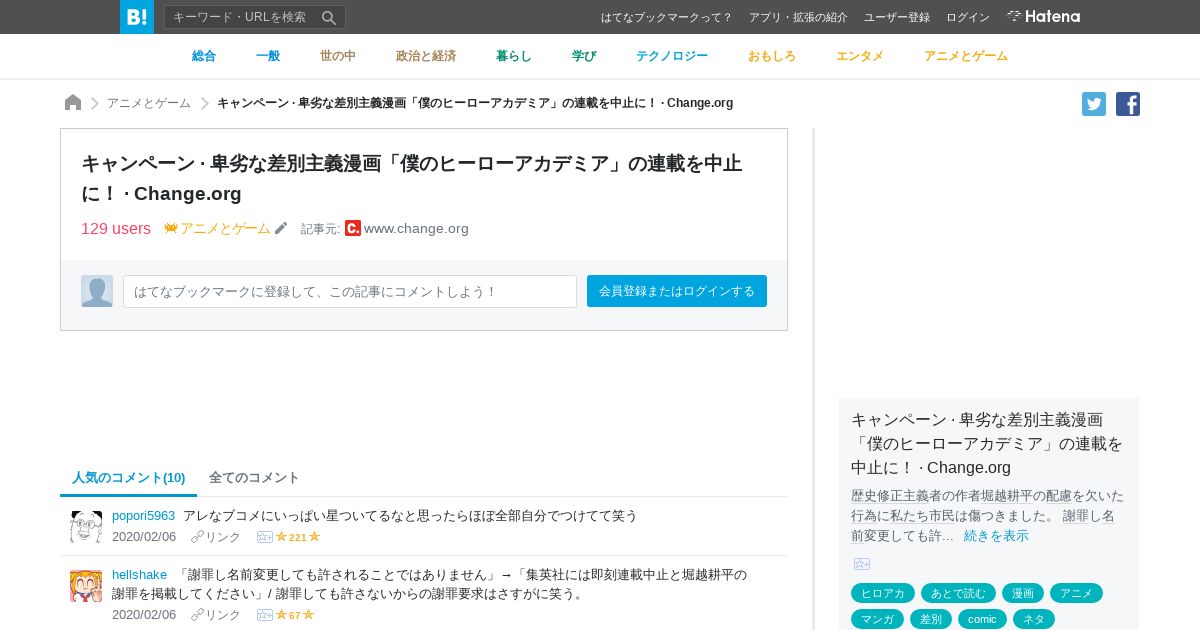Click the 221 star count
Screen dimensions: 1200x630
tap(298, 537)
